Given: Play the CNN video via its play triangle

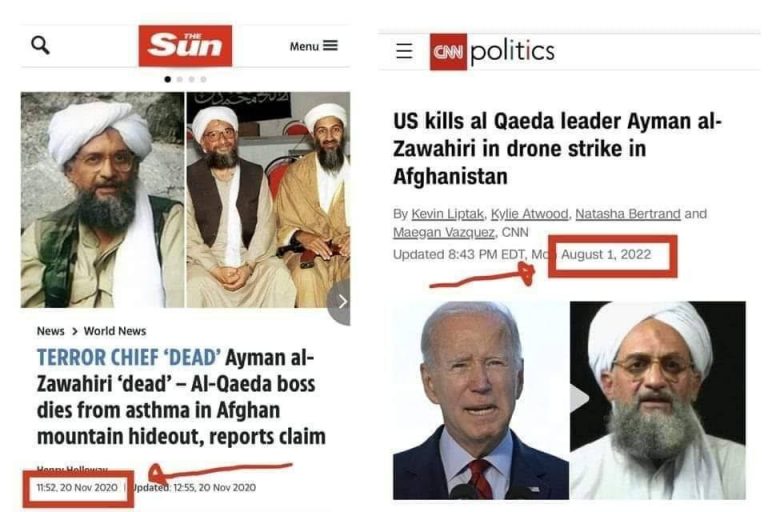Looking at the screenshot, I should point(578,399).
